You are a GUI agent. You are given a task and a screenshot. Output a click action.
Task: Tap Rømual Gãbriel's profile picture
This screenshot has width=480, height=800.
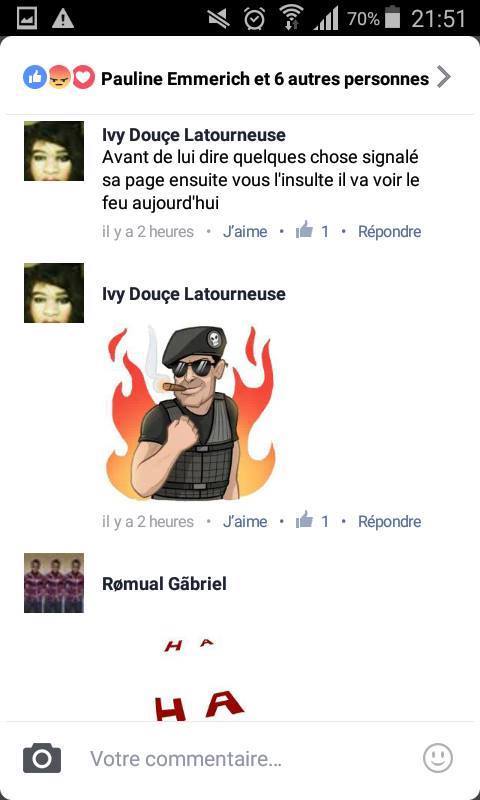pos(54,583)
